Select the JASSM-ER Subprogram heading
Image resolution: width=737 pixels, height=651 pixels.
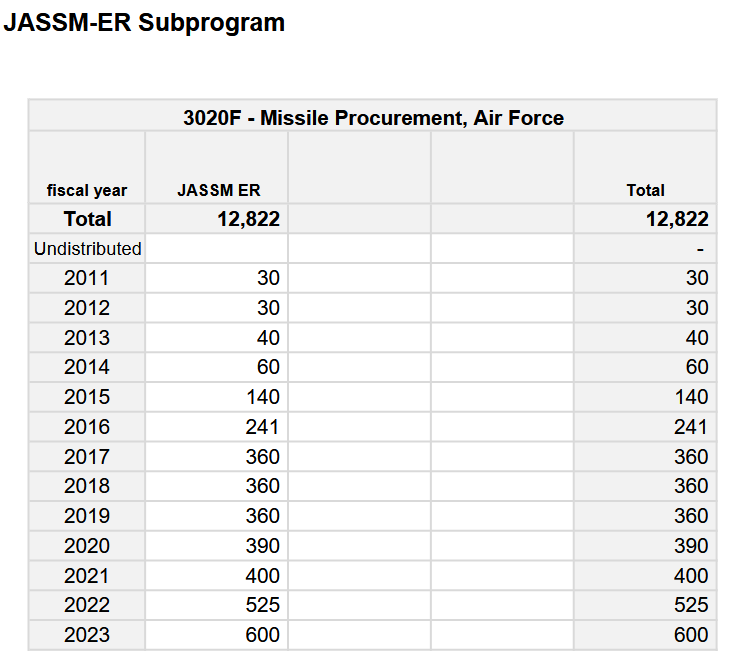pyautogui.click(x=144, y=23)
